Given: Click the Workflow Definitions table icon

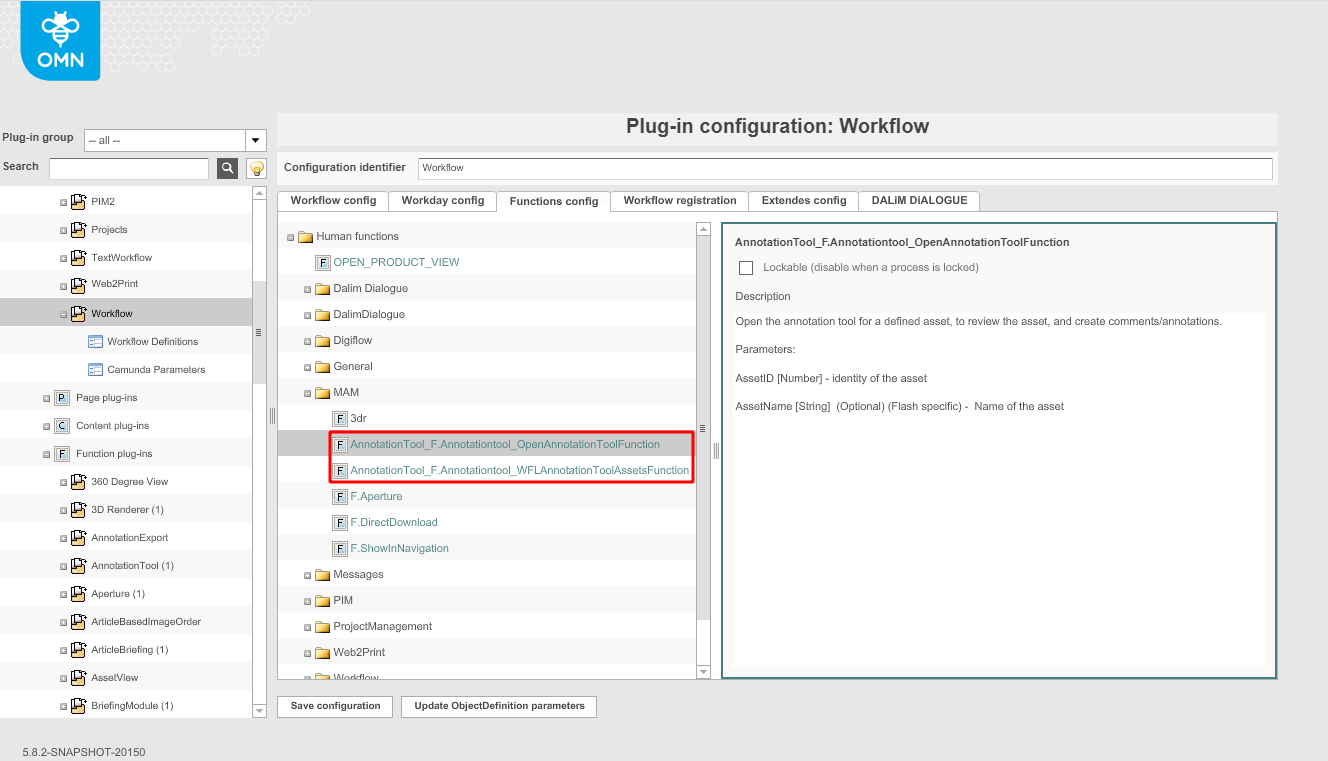Looking at the screenshot, I should tap(96, 341).
